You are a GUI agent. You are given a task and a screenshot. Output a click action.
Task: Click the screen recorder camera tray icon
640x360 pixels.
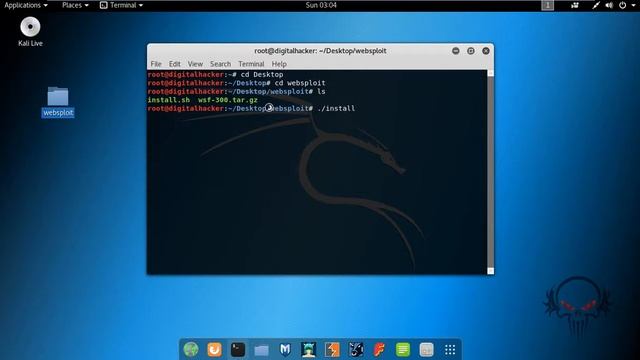pos(575,5)
